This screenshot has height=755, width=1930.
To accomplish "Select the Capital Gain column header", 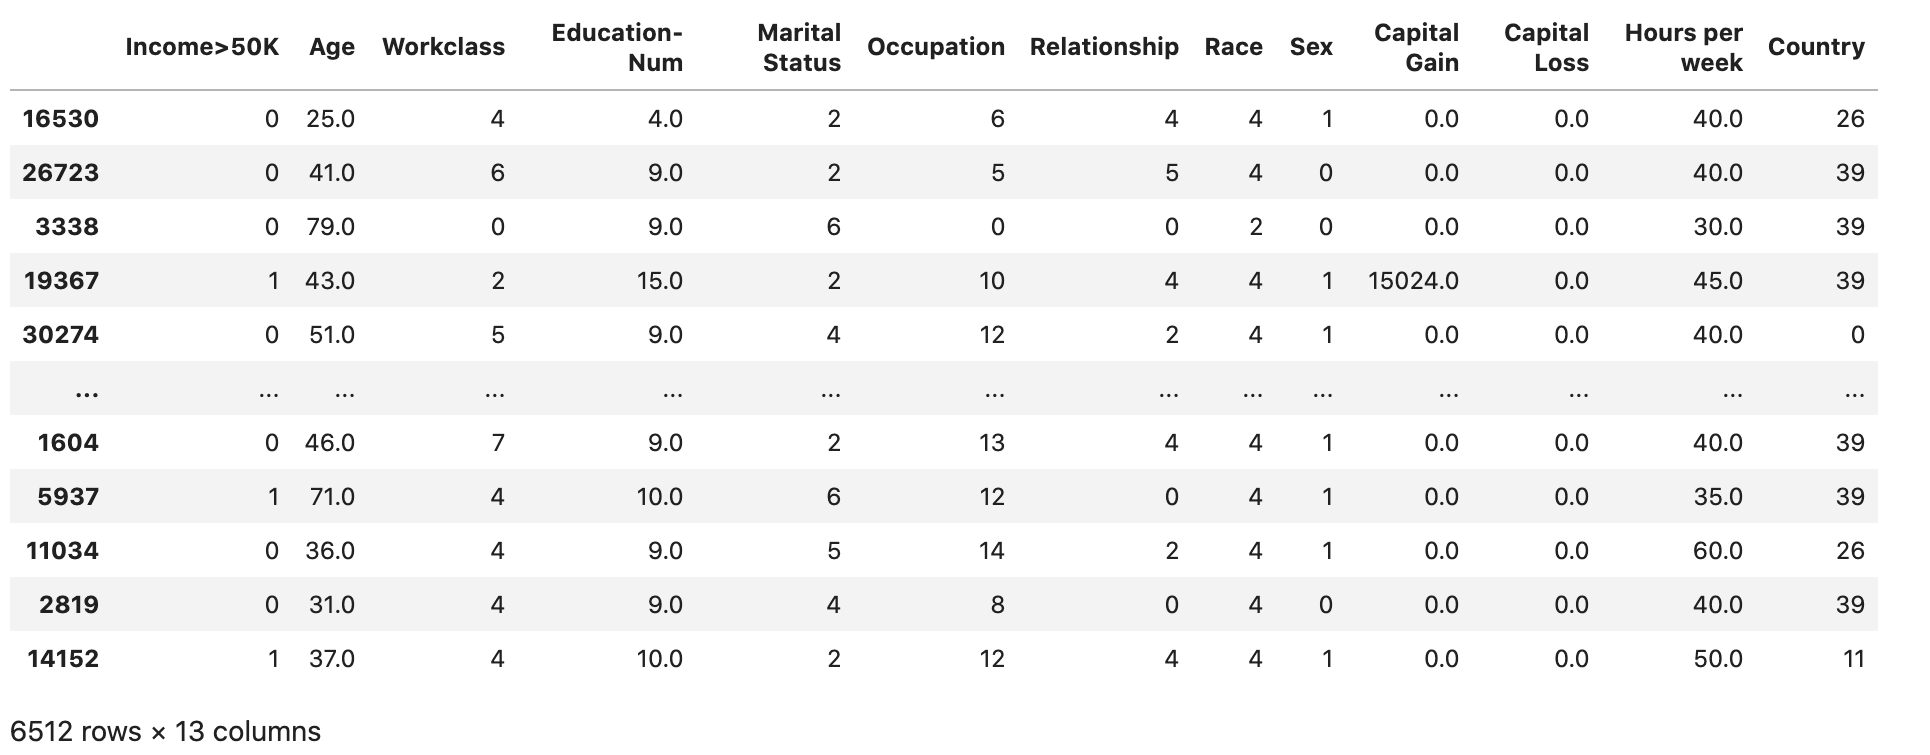I will point(1416,47).
